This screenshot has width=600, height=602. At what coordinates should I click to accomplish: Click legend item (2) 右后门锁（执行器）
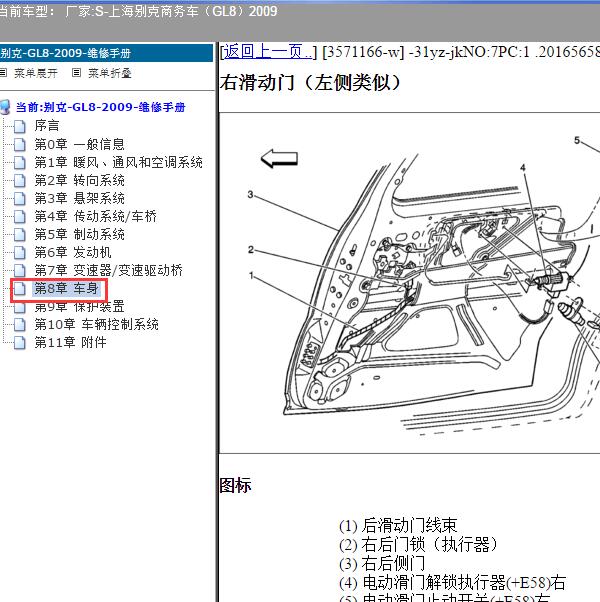pos(418,544)
